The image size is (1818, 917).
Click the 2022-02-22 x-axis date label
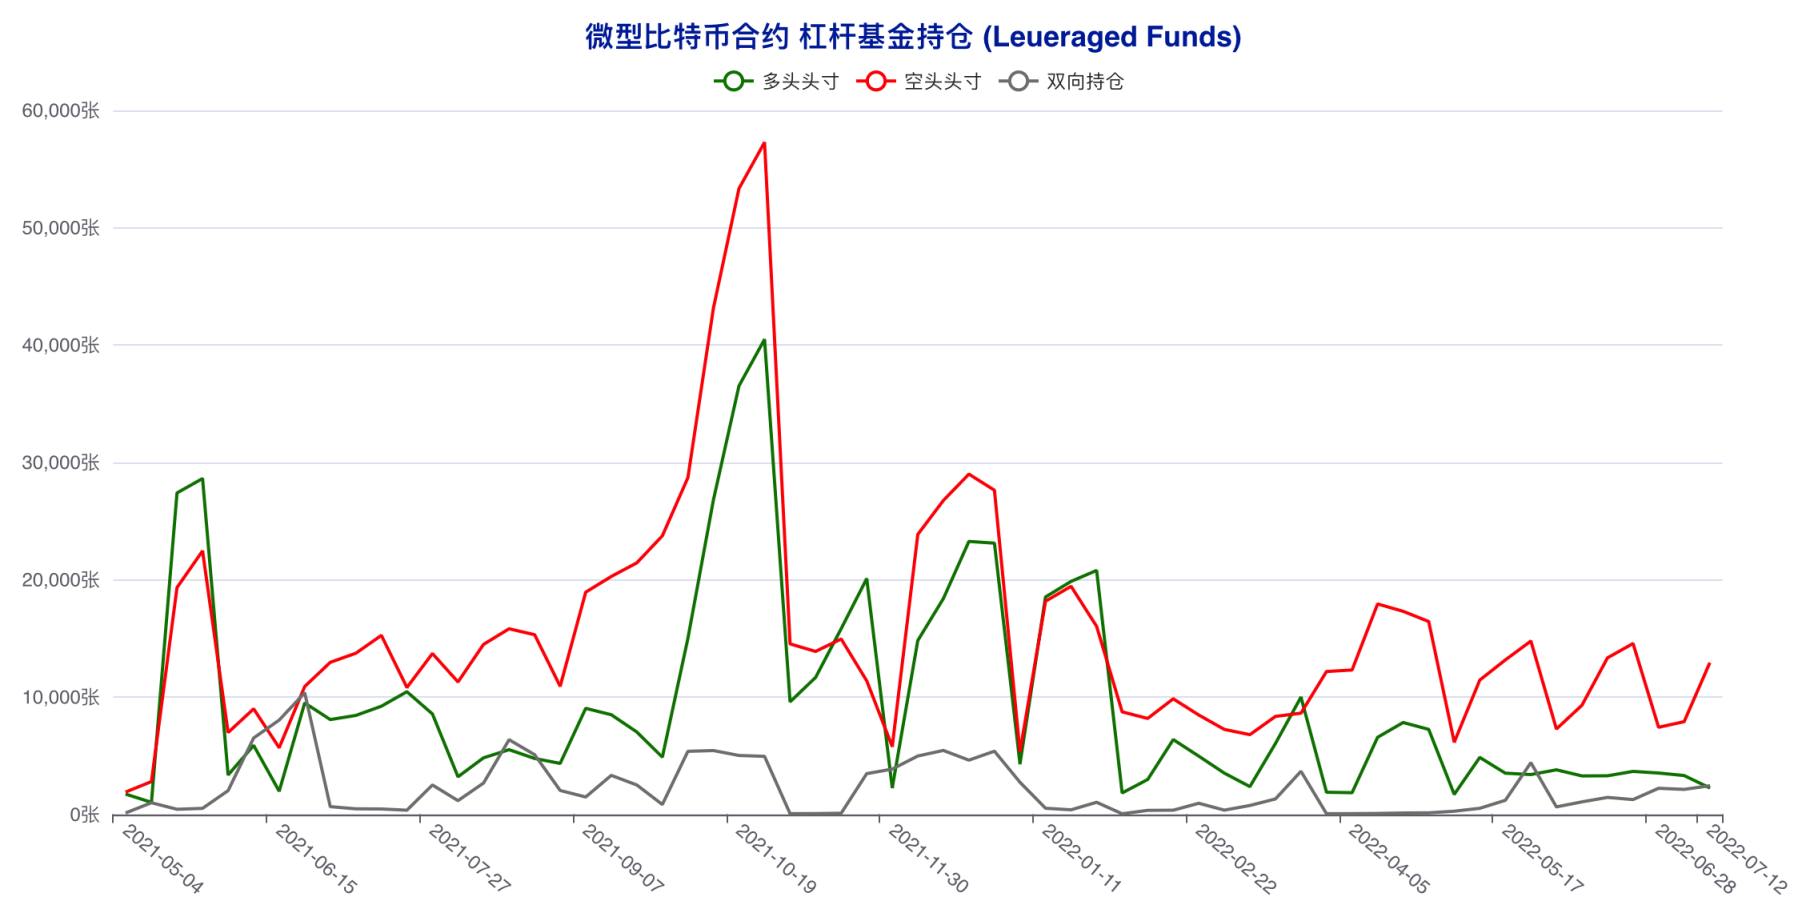[1235, 859]
